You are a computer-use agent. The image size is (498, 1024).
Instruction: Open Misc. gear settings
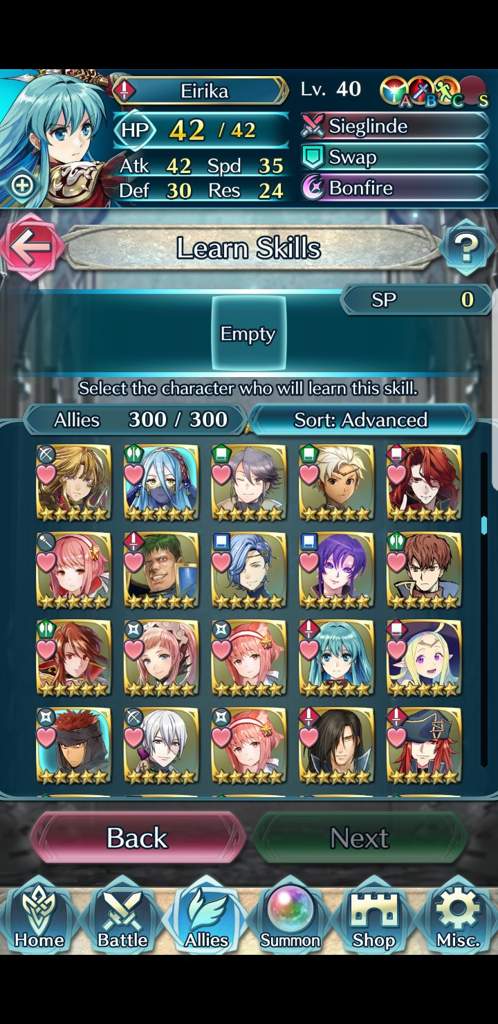(x=457, y=920)
